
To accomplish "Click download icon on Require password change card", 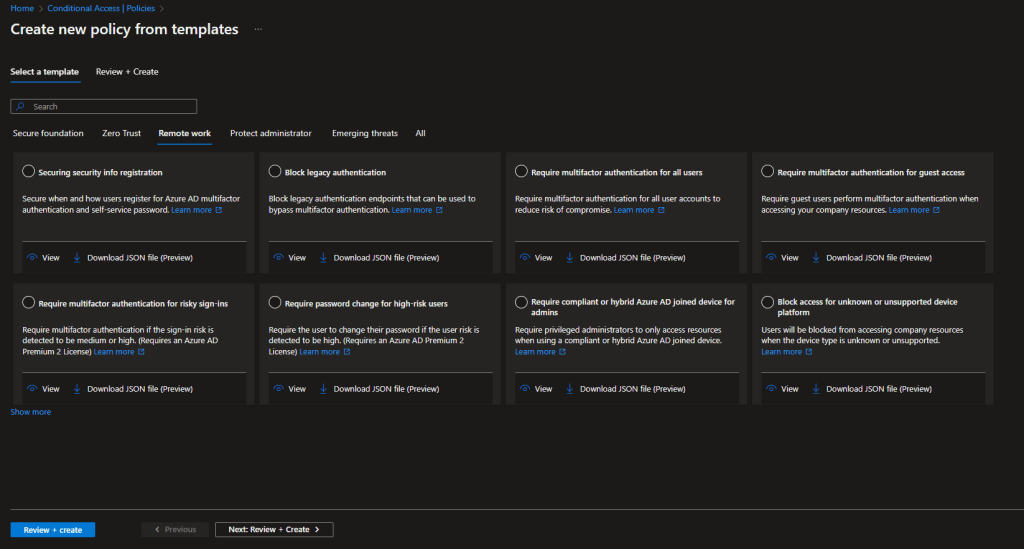I will [322, 389].
